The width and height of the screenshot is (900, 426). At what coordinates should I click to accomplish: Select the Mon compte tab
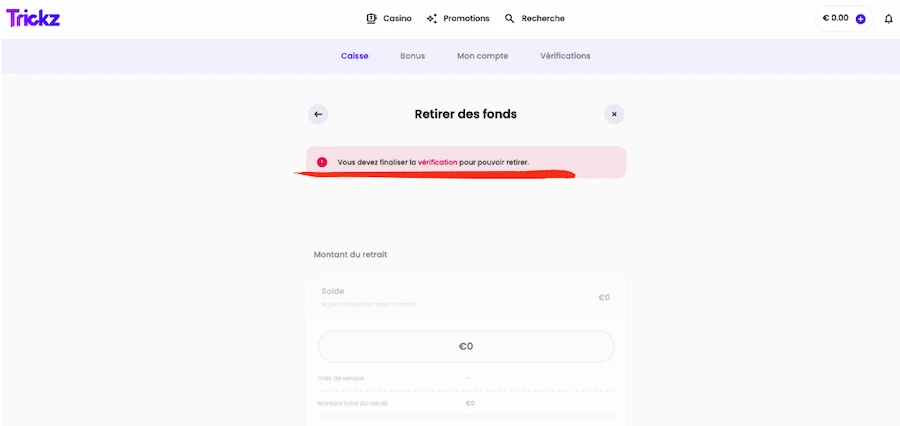[482, 56]
